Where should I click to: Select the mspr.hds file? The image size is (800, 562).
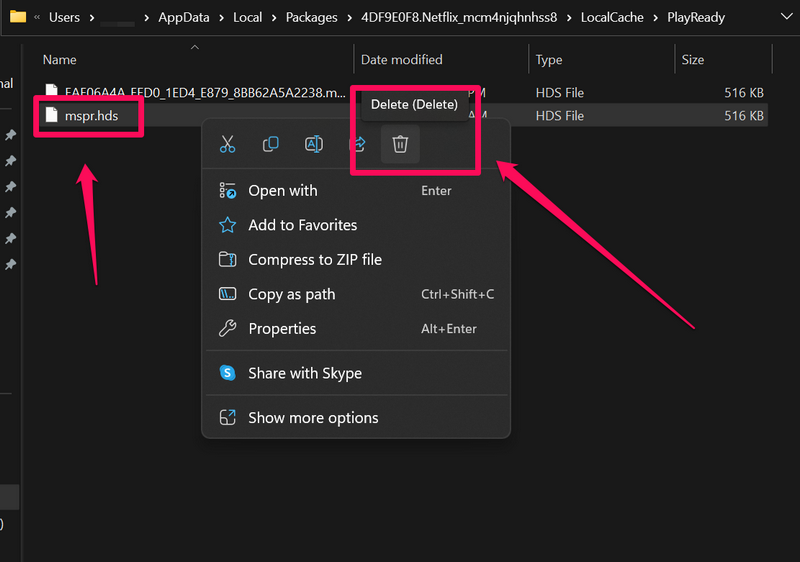[x=91, y=116]
